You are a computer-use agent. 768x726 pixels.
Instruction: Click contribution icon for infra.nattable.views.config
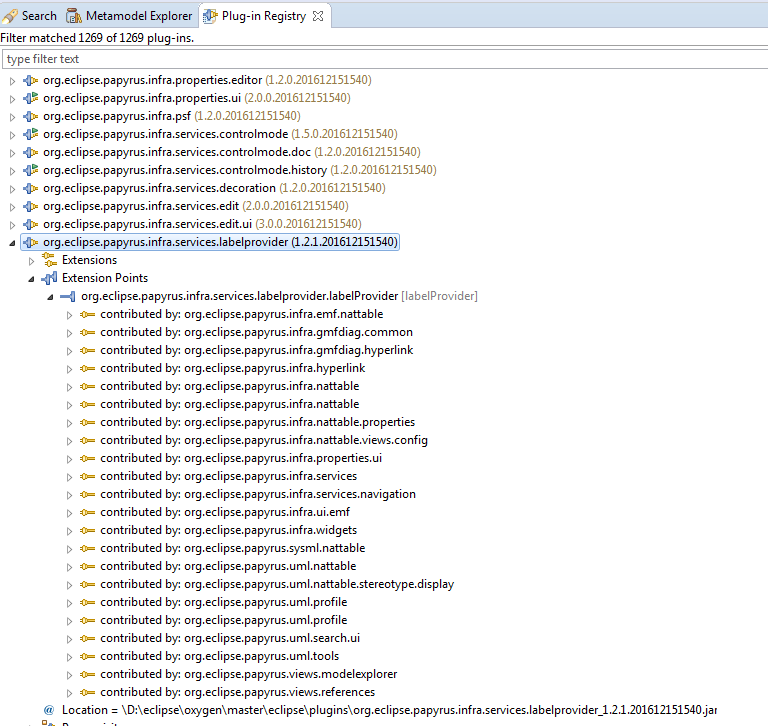pyautogui.click(x=88, y=440)
